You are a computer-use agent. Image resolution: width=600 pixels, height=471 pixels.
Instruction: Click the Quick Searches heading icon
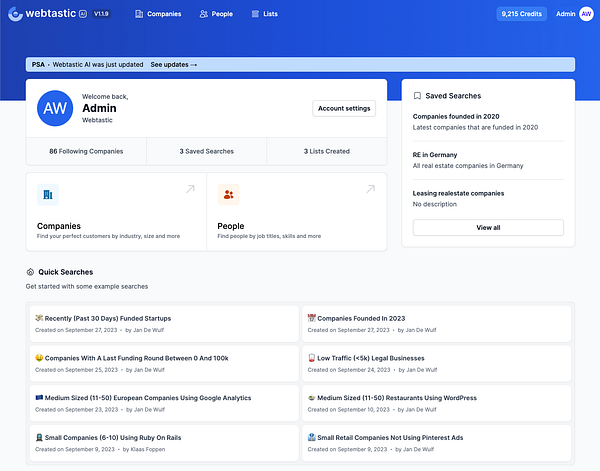click(x=30, y=272)
